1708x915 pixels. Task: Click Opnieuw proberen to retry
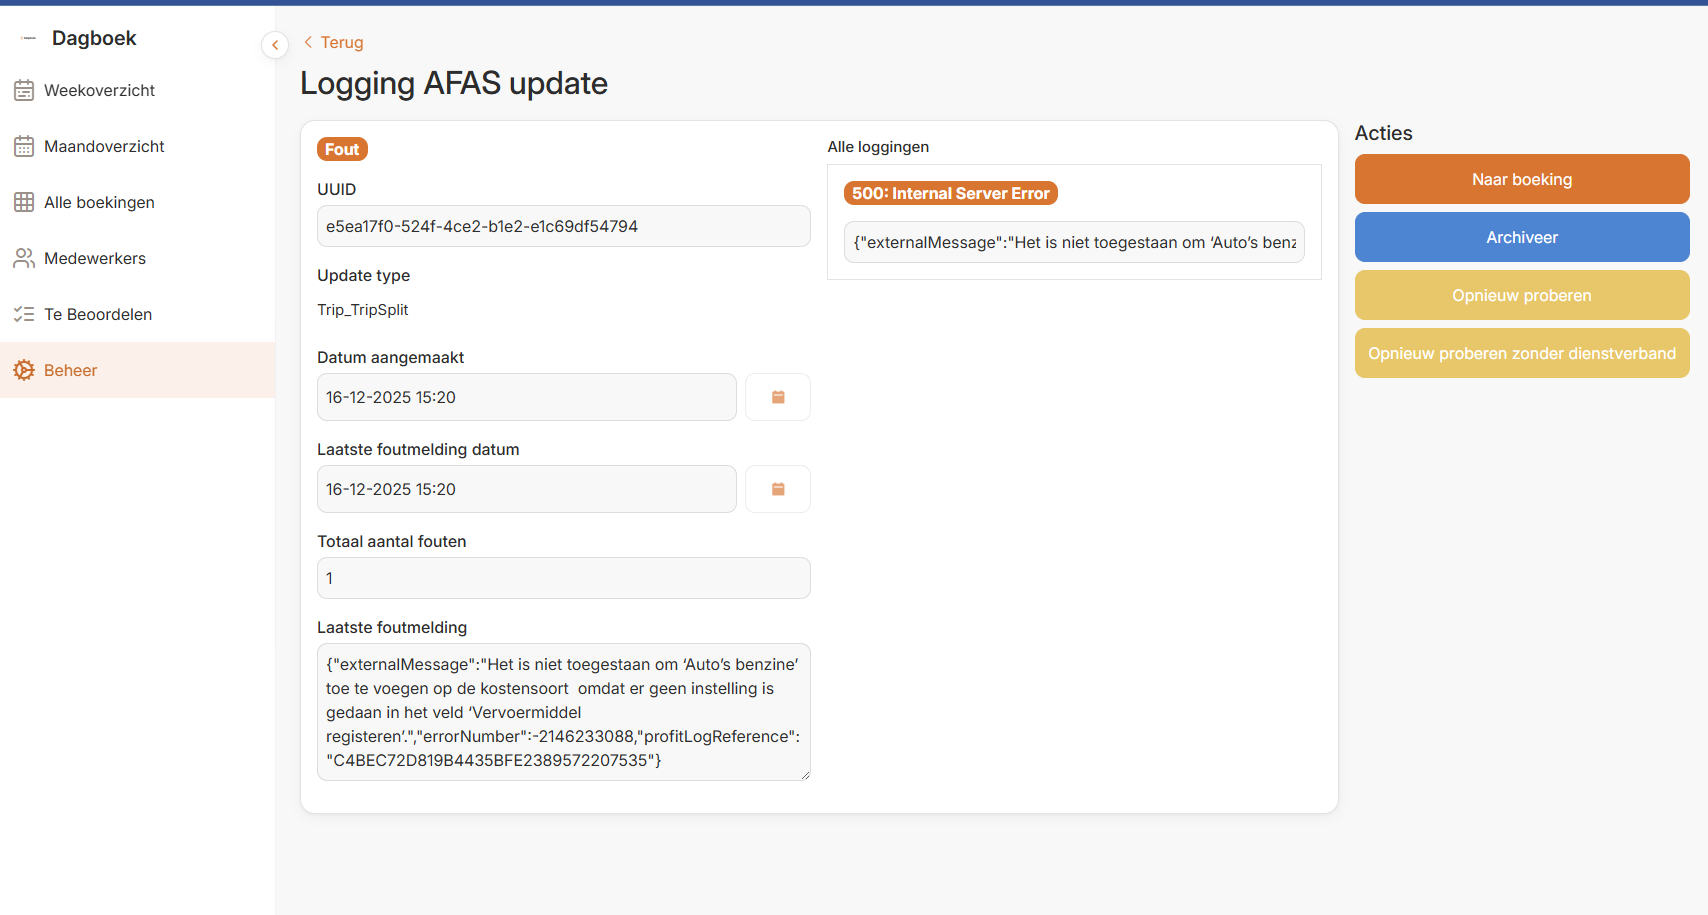point(1521,296)
